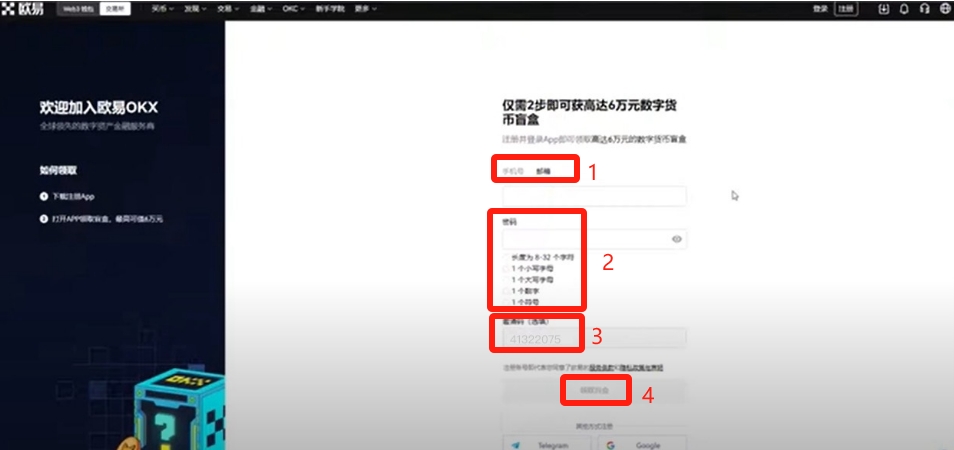Open the 新手学院 menu item

(330, 9)
